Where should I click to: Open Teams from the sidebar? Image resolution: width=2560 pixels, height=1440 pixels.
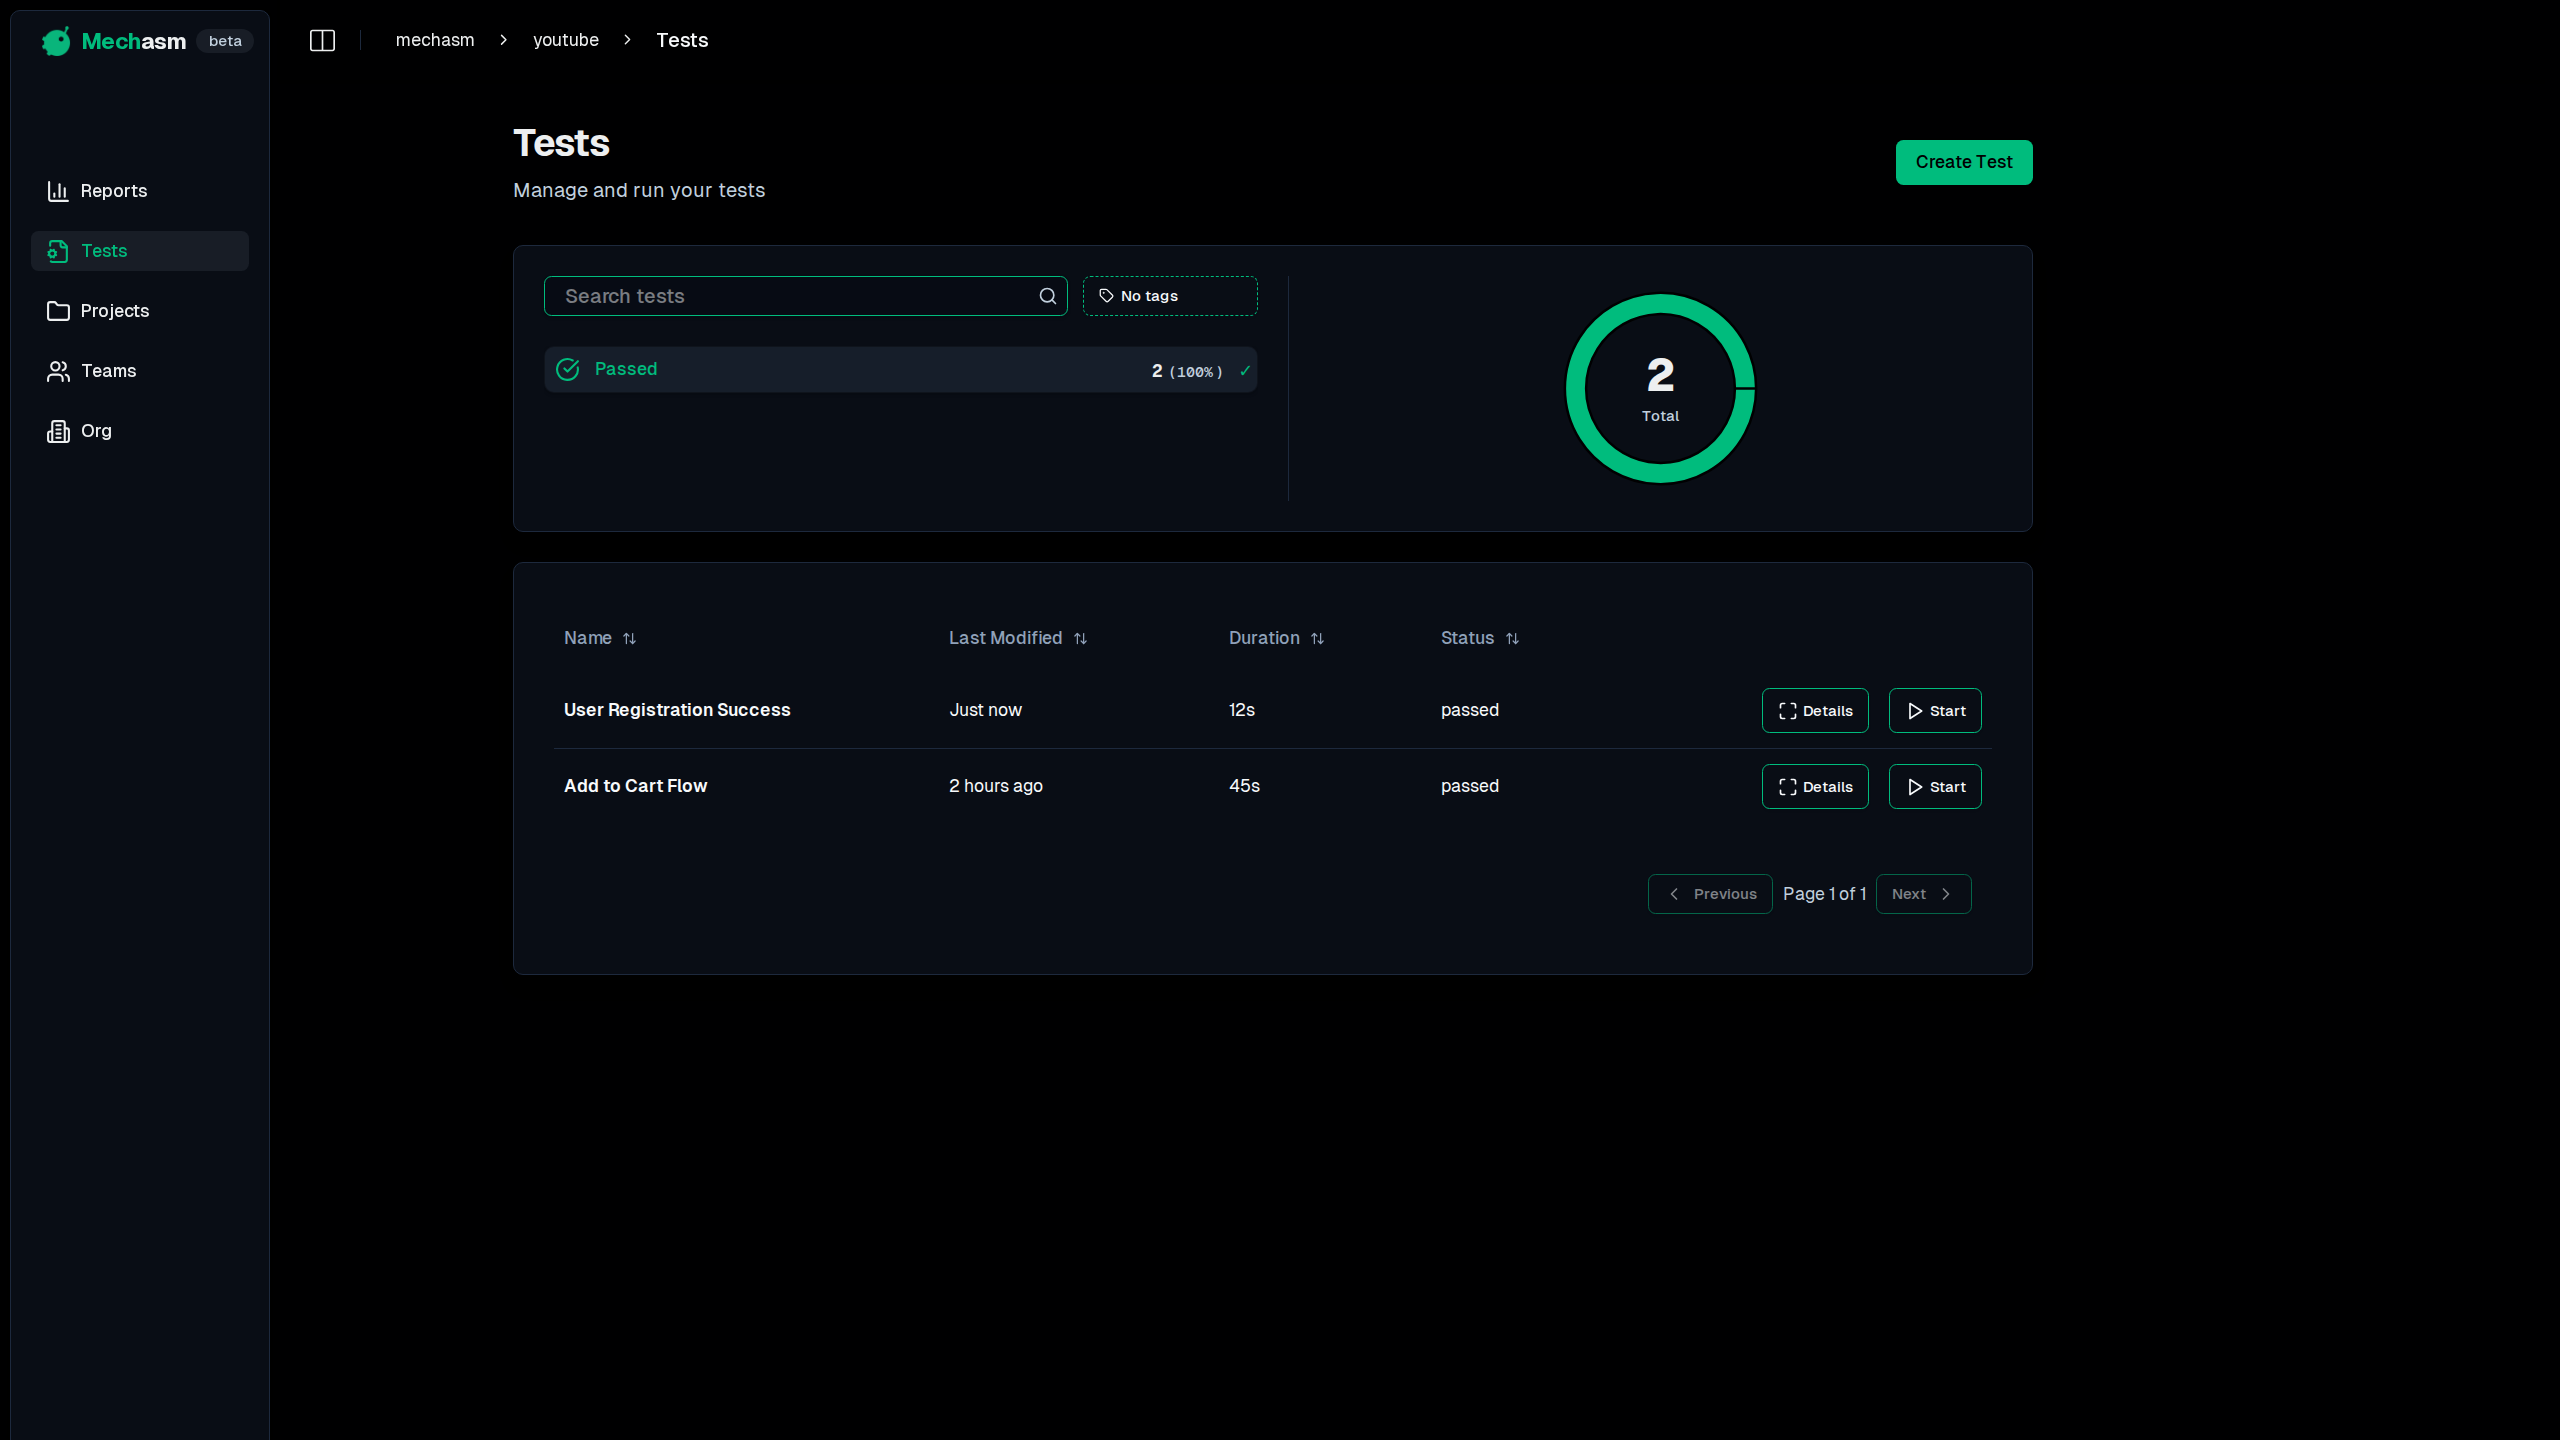pos(107,370)
